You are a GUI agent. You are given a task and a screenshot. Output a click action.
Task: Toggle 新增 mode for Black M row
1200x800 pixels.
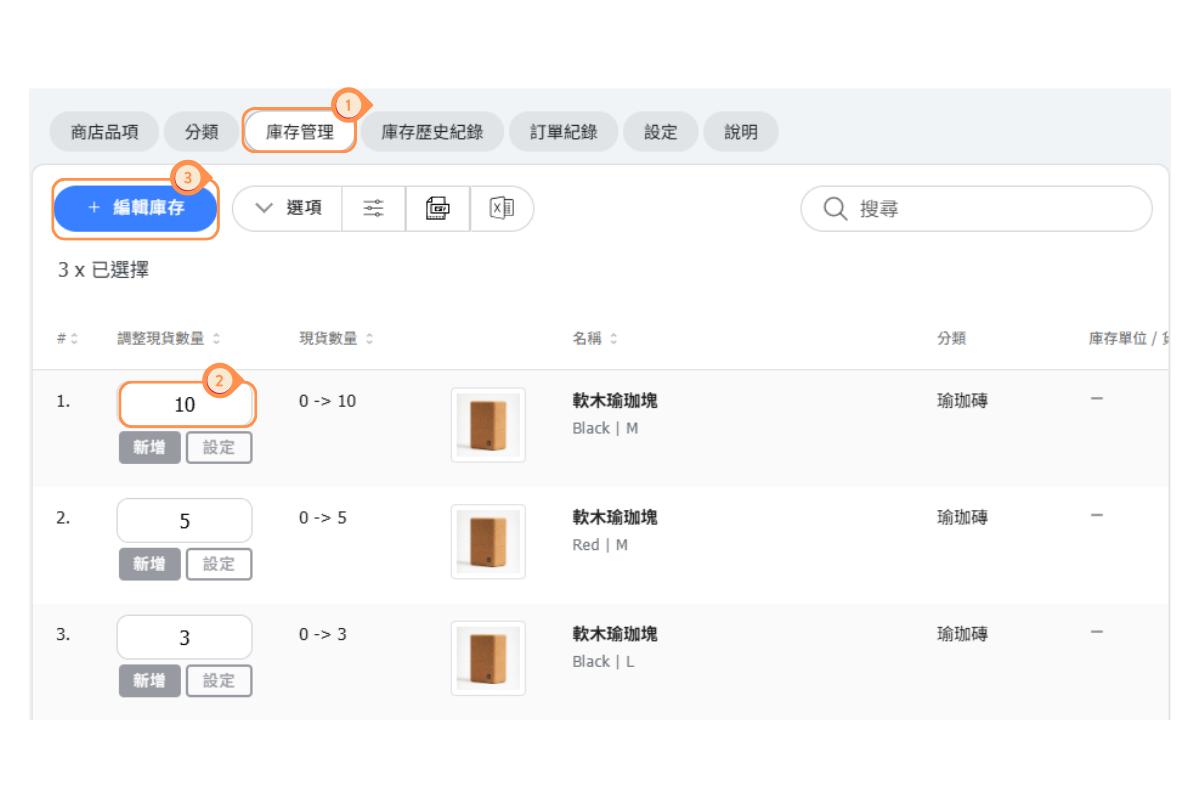[x=149, y=447]
